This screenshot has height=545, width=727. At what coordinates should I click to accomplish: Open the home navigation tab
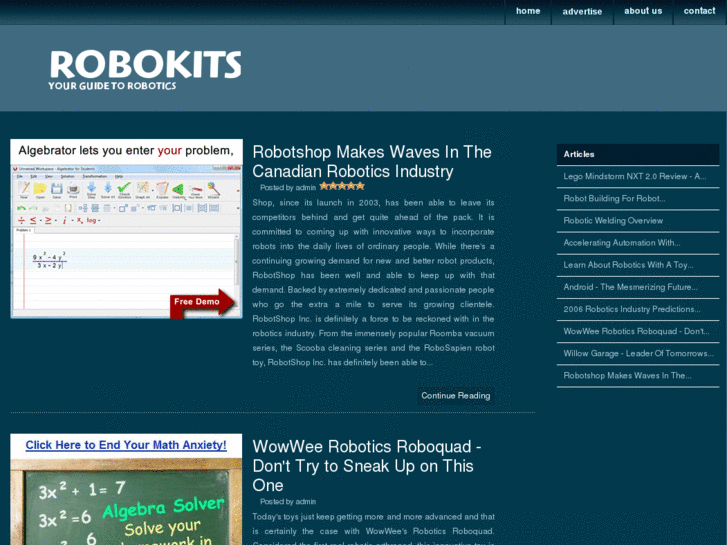[x=528, y=11]
